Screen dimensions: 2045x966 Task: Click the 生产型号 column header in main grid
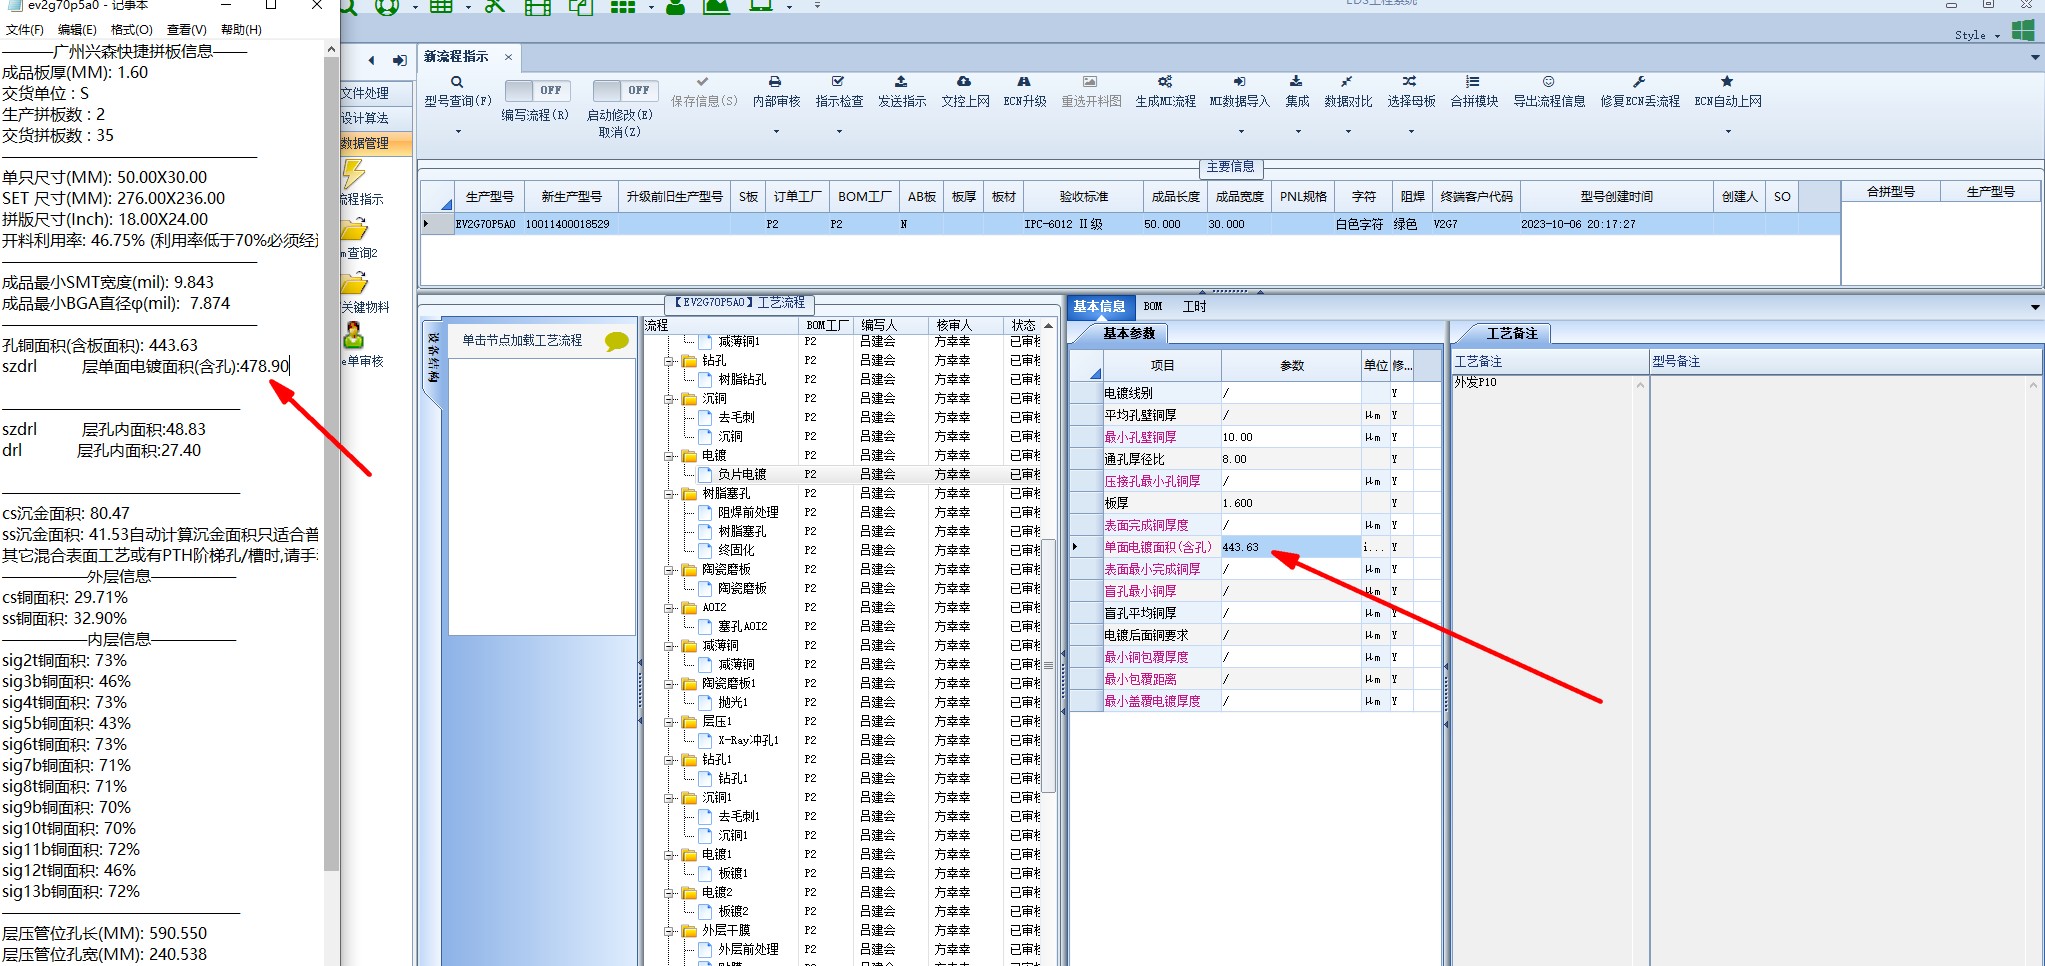click(489, 197)
